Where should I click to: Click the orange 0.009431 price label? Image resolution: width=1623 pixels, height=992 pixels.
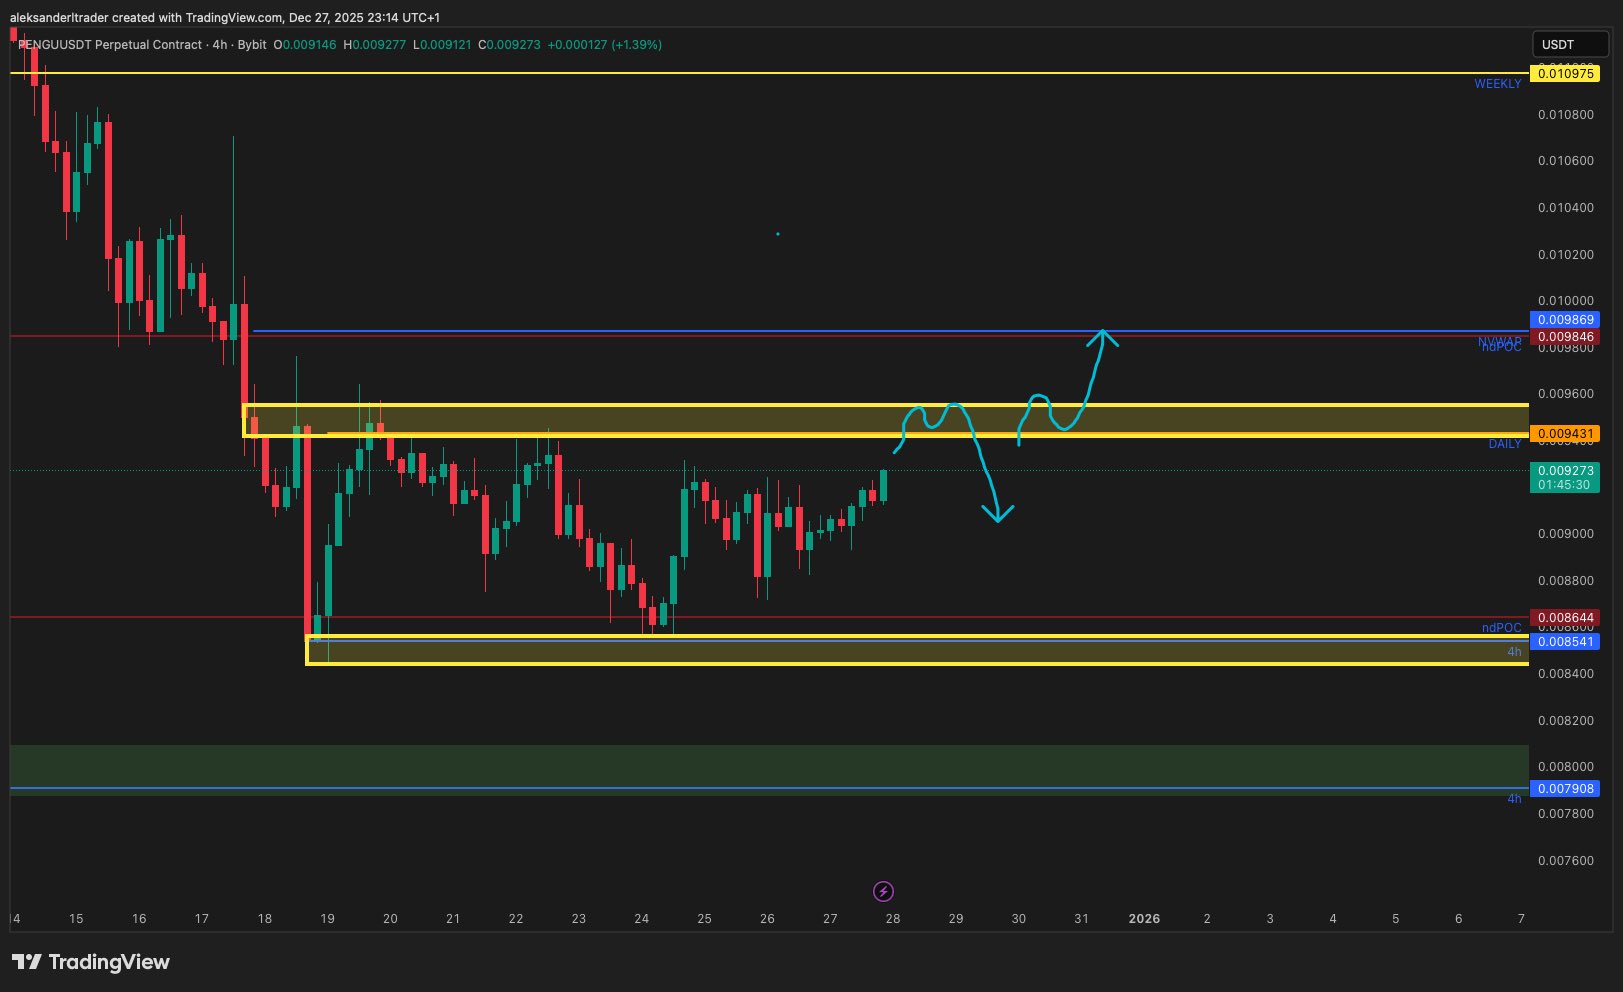click(1565, 434)
